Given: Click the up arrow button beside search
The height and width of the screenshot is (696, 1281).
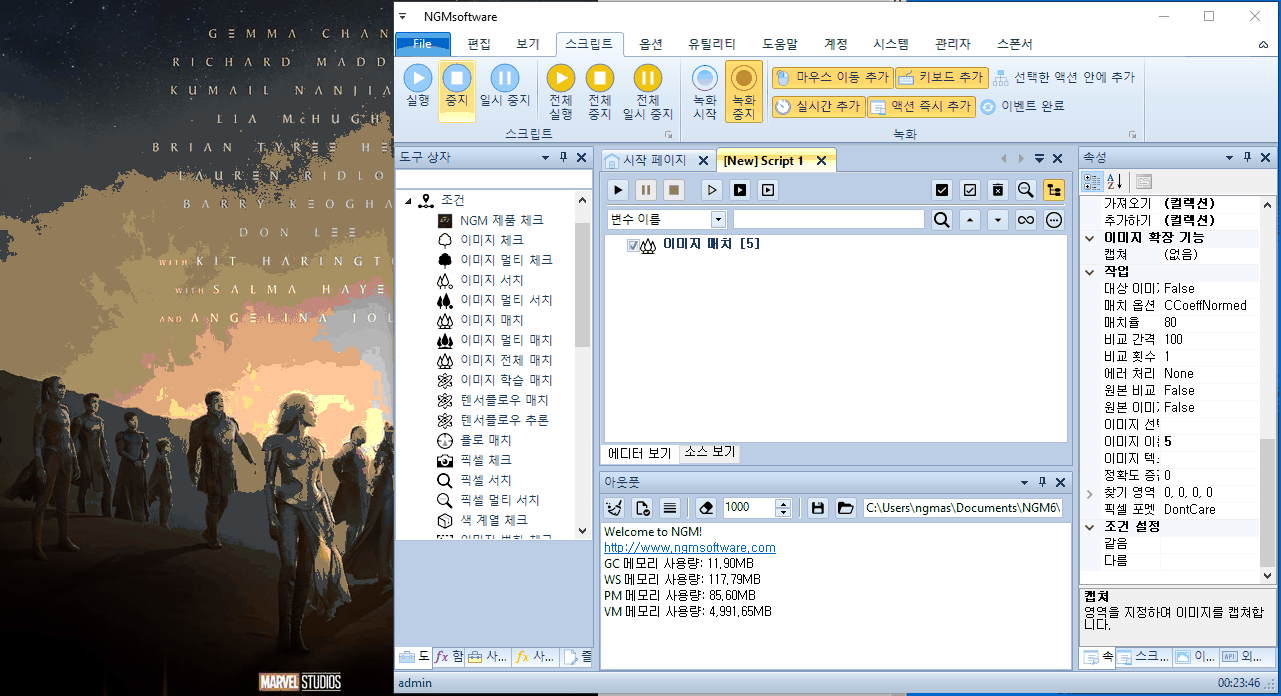Looking at the screenshot, I should (x=969, y=220).
